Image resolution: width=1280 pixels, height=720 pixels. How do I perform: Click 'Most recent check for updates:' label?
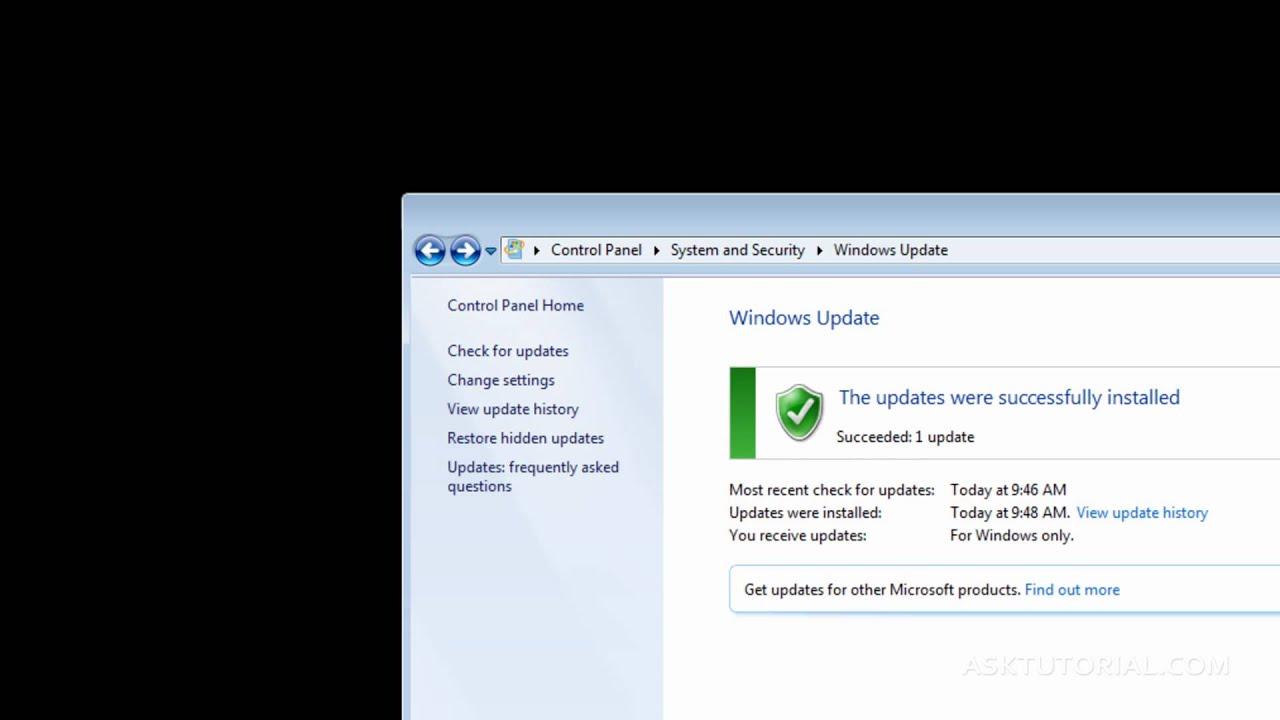pyautogui.click(x=832, y=490)
